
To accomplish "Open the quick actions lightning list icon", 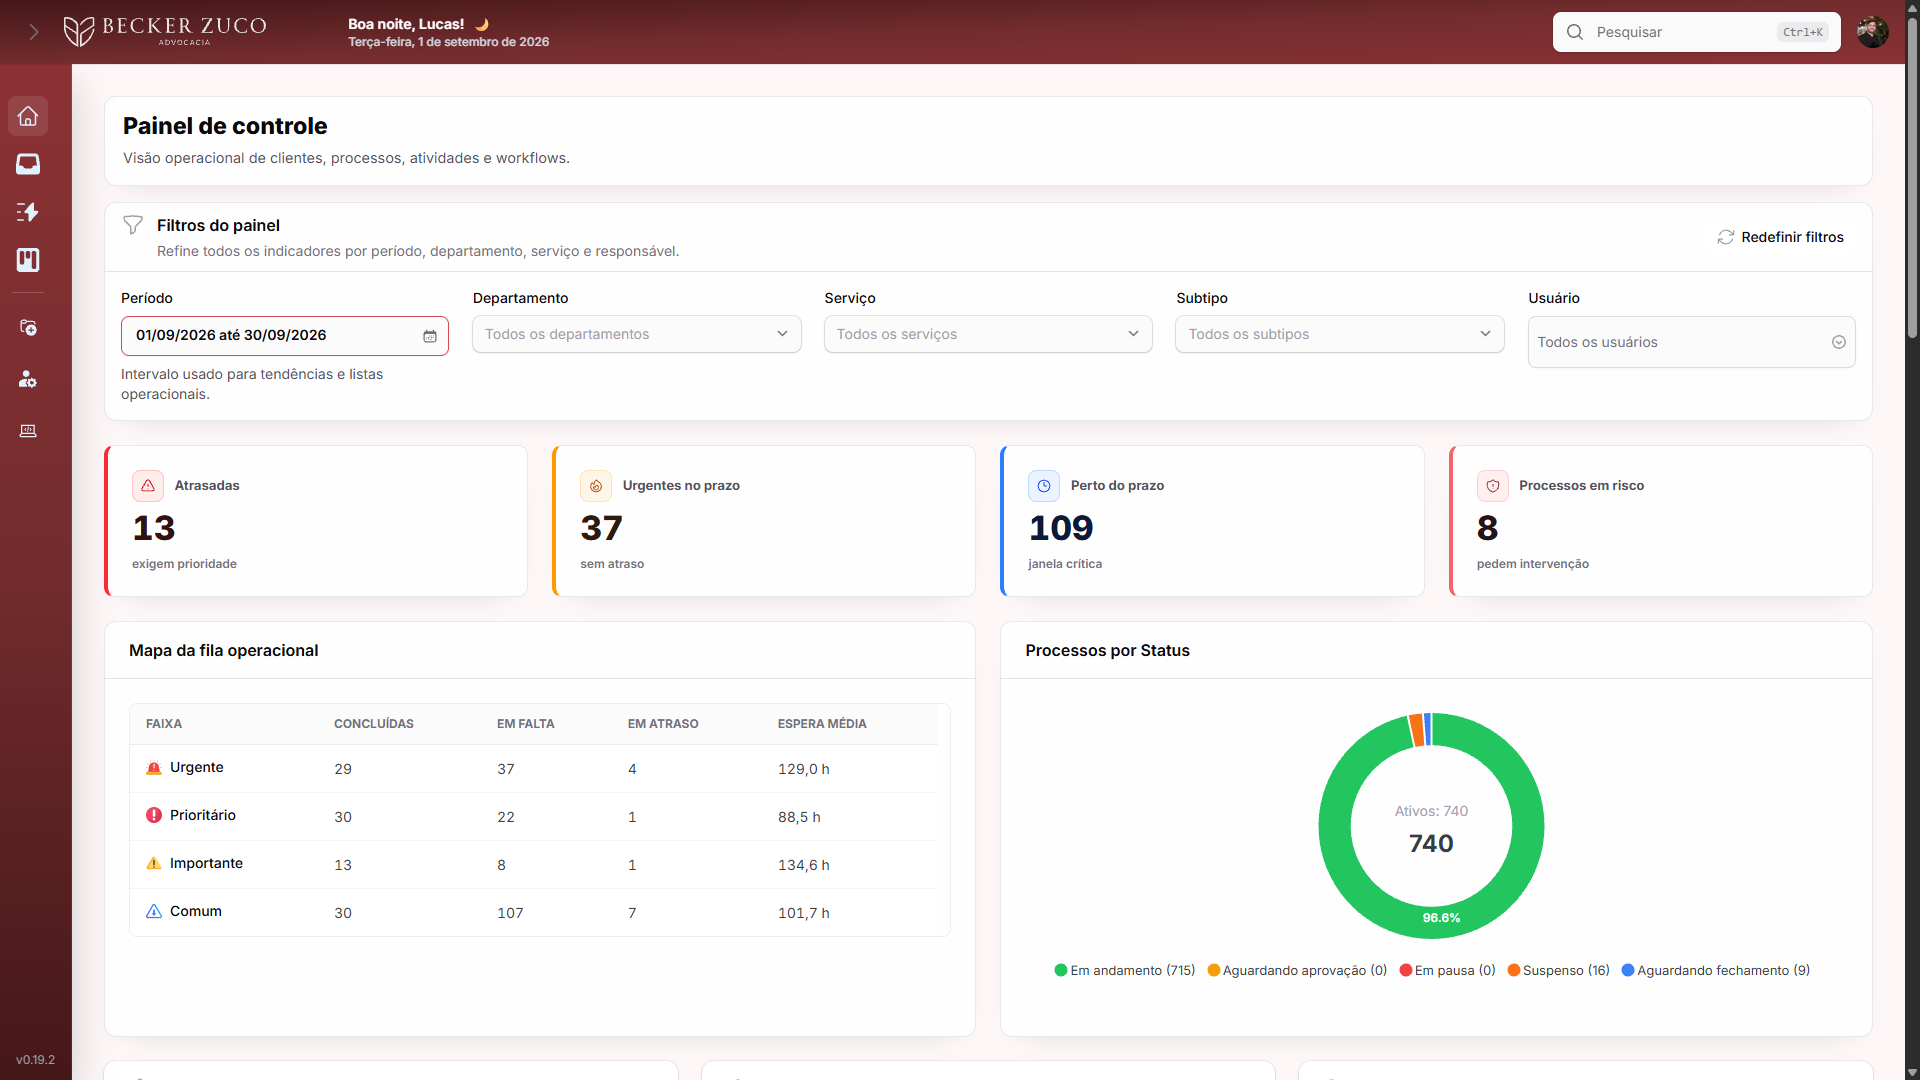I will click(x=28, y=212).
